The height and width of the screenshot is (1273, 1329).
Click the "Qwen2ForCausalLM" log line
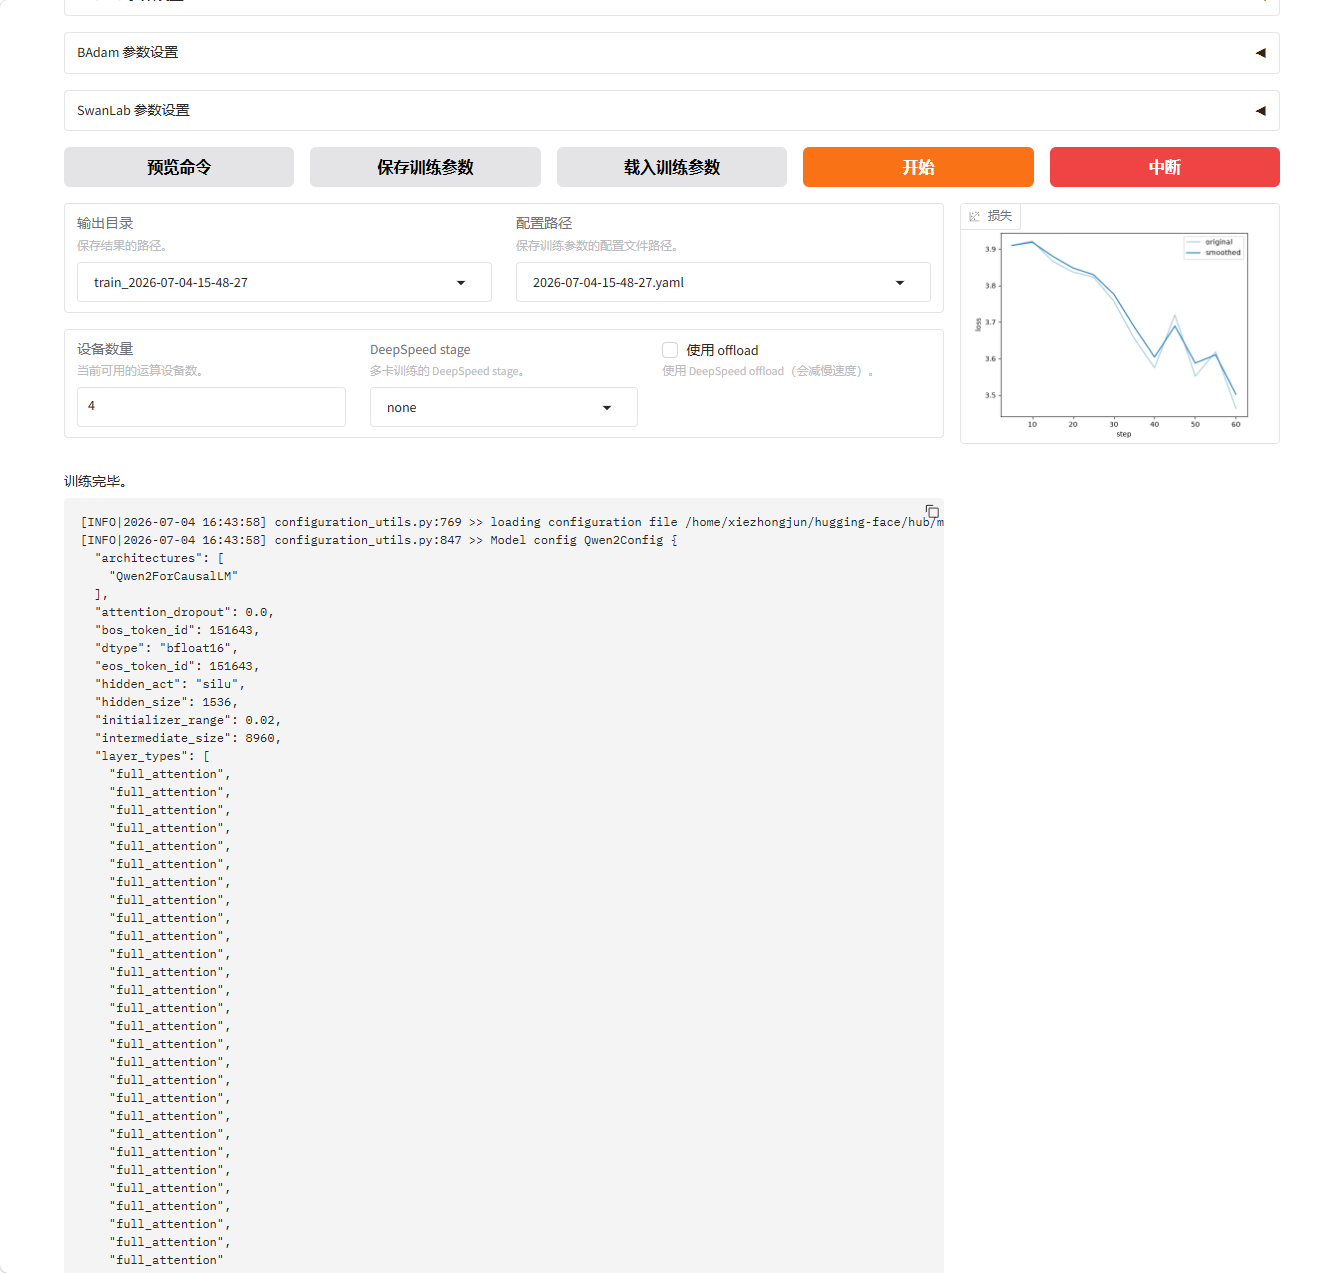[174, 576]
